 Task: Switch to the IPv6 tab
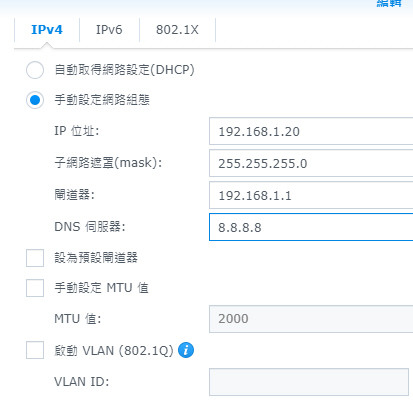coord(109,30)
